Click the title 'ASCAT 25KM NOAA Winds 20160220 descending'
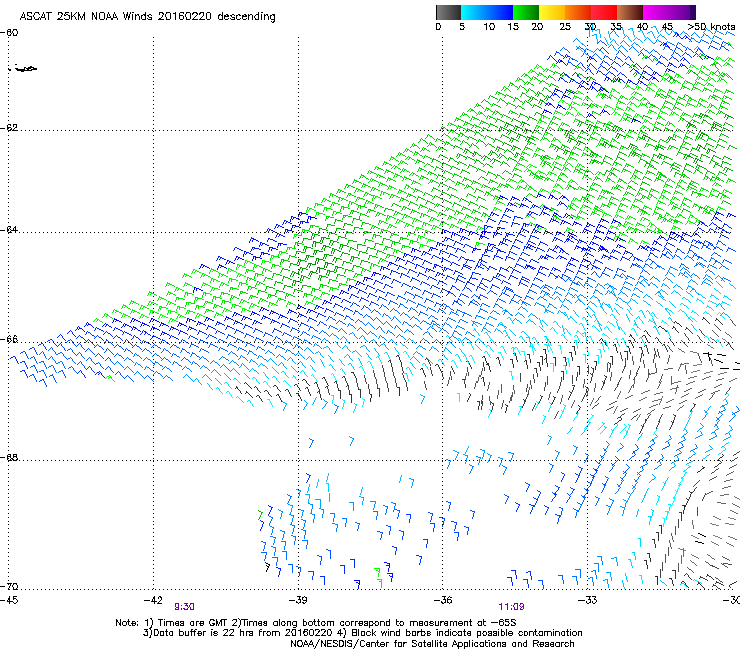Screen dimensions: 740x650 click(147, 17)
